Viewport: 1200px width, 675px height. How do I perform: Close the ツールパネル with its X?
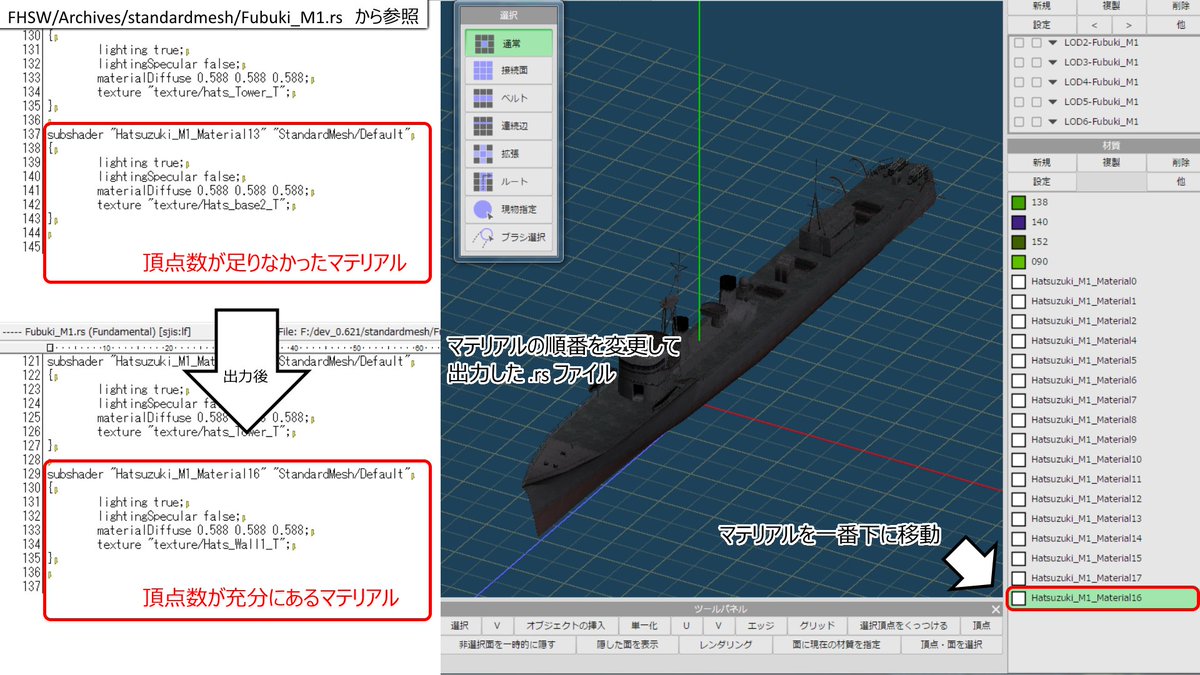pos(995,609)
